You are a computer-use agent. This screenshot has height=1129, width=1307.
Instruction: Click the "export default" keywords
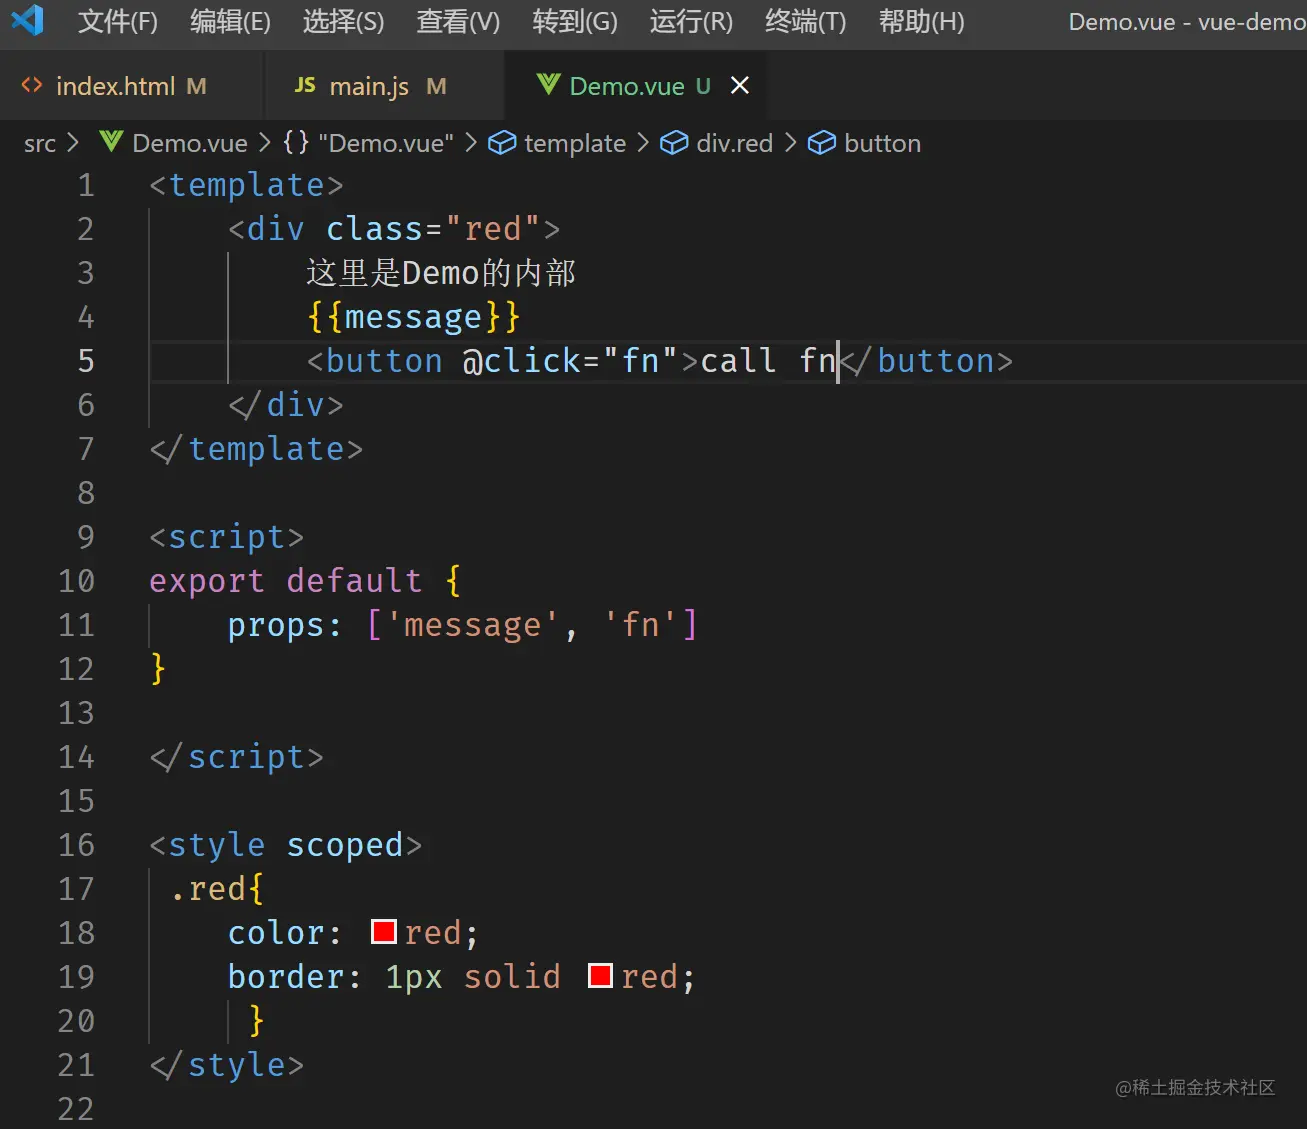[x=286, y=581]
